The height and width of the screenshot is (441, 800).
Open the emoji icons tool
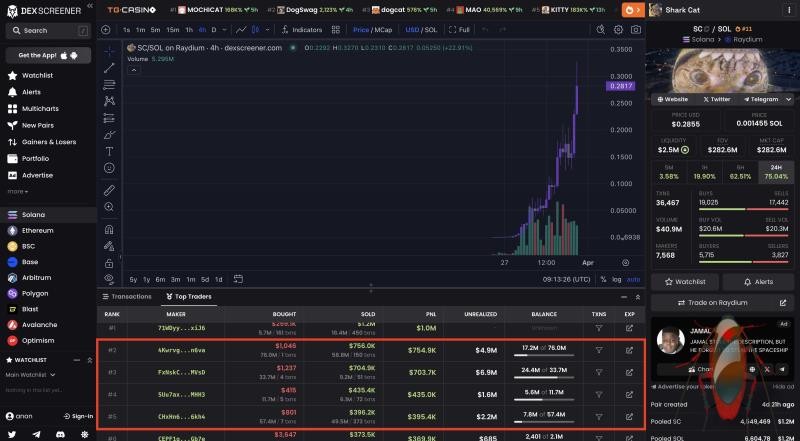click(x=109, y=168)
